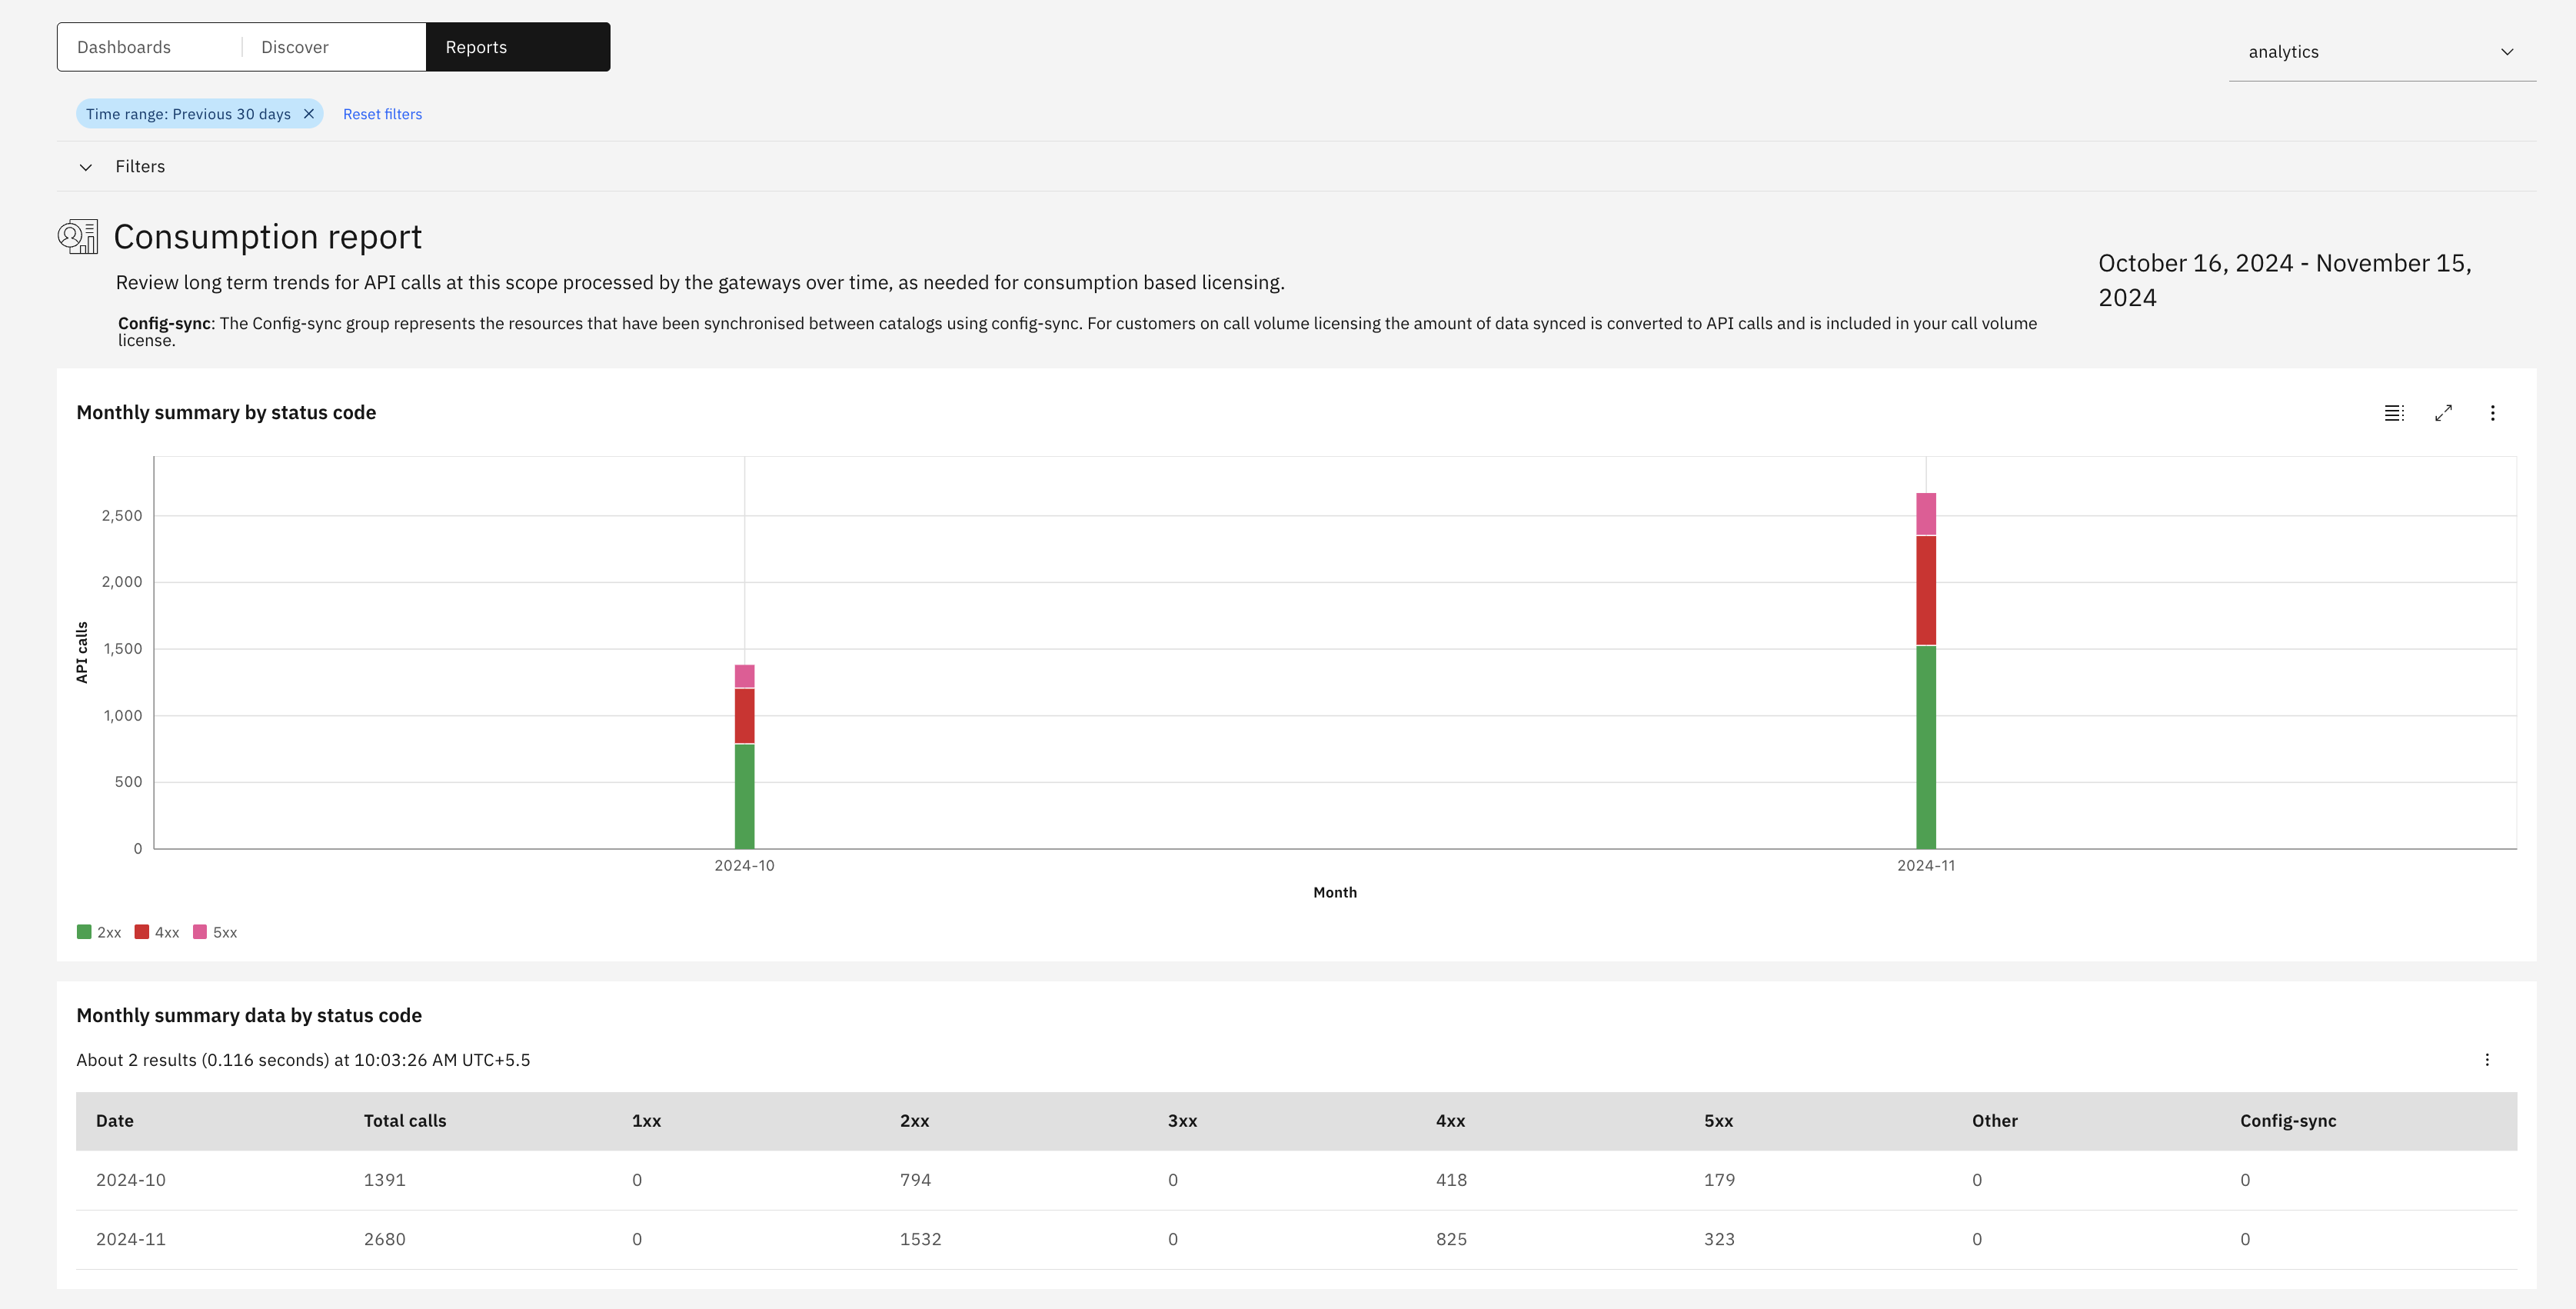Click the Reset filters link
Image resolution: width=2576 pixels, height=1309 pixels.
click(382, 114)
